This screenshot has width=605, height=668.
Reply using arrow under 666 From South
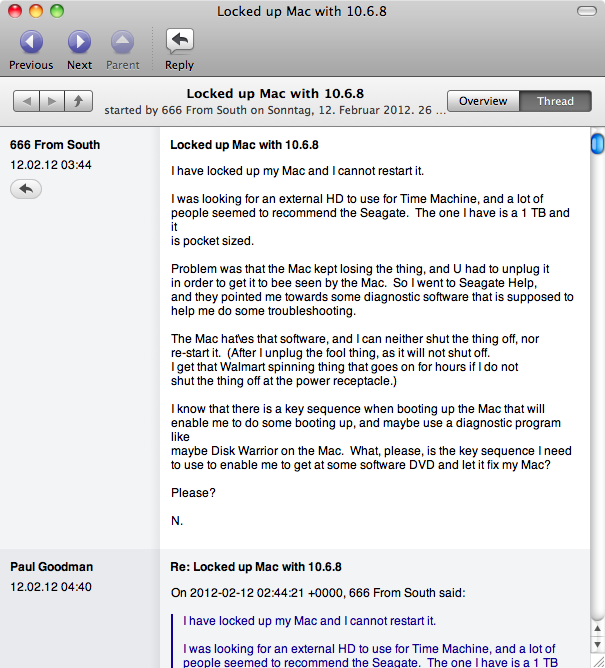coord(26,188)
